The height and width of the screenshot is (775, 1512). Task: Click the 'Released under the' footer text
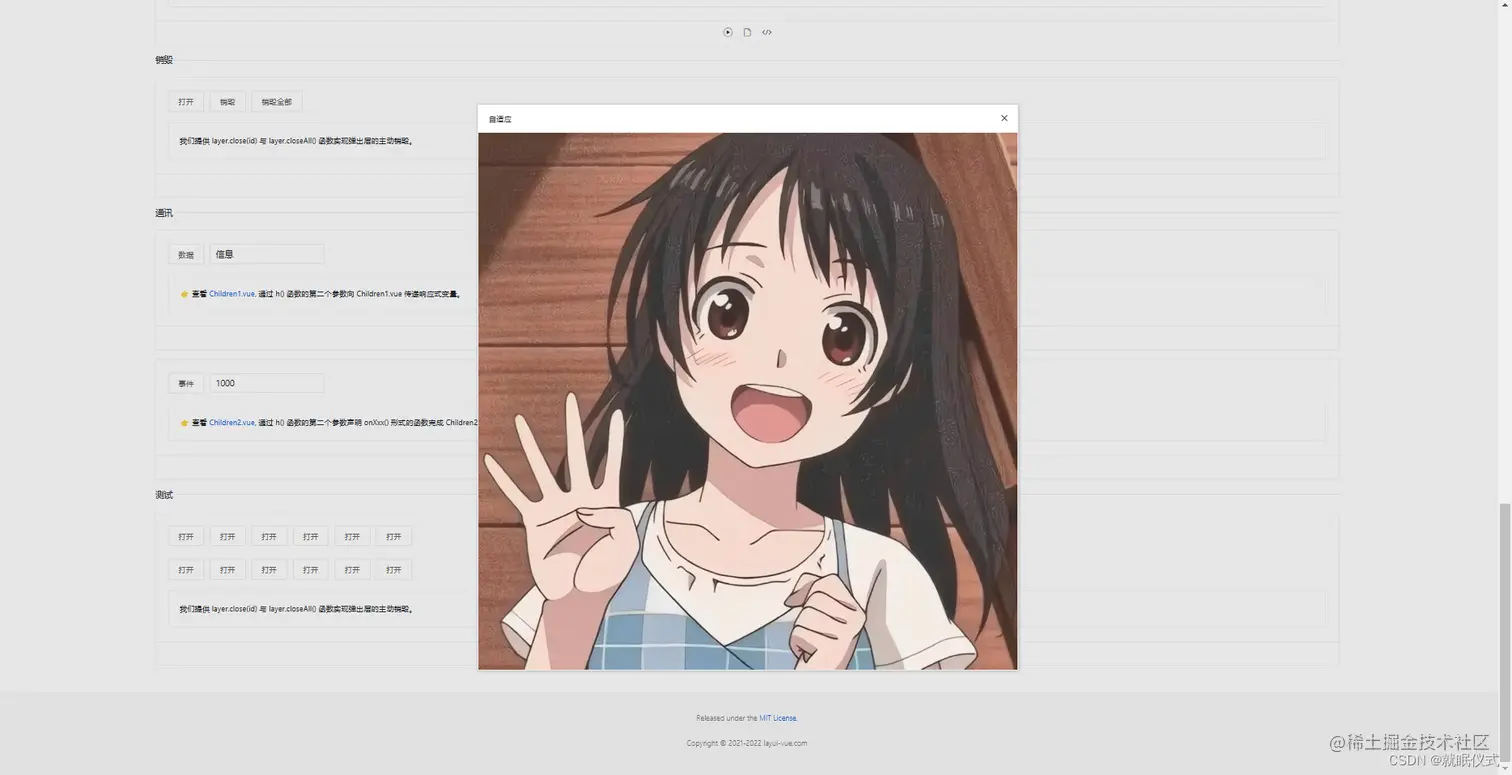[727, 718]
